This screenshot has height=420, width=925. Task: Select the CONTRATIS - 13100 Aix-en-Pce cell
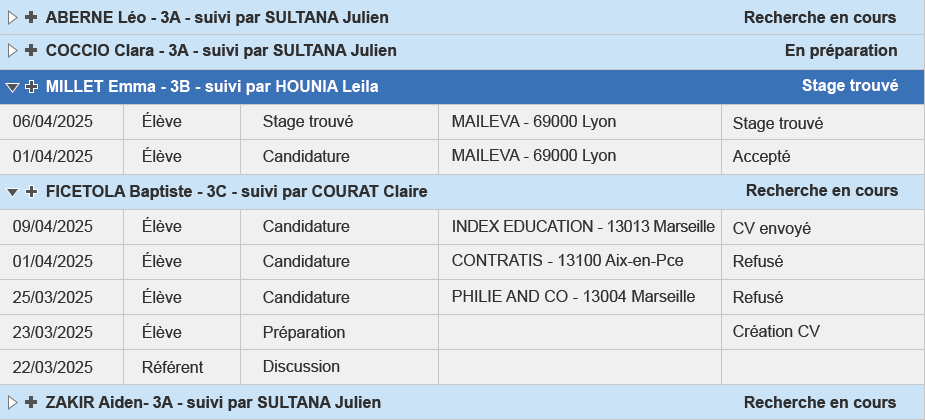(580, 262)
